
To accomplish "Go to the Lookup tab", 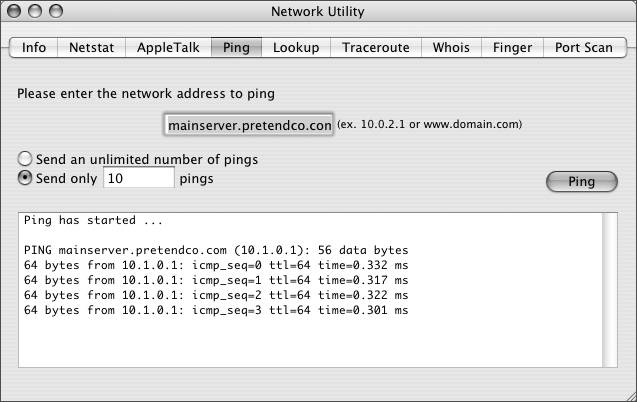I will 296,48.
